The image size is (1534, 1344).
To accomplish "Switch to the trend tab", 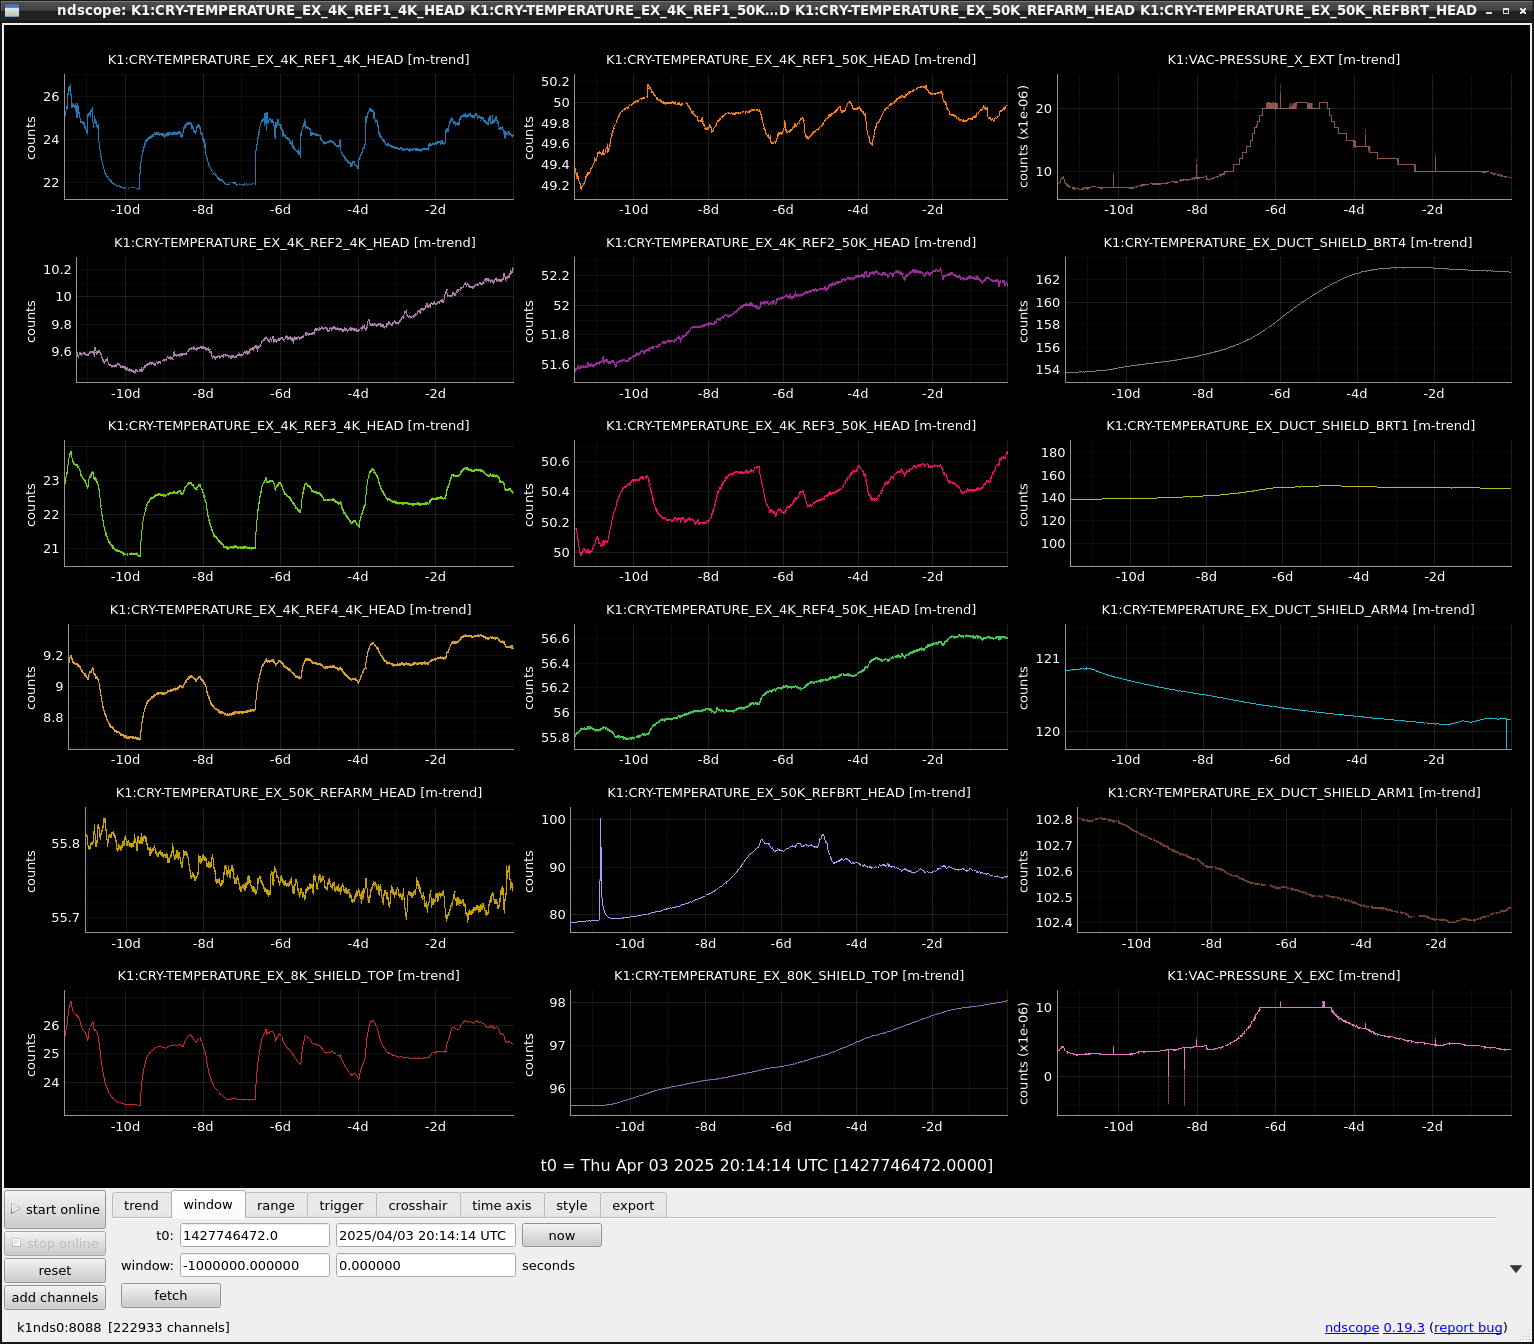I will tap(141, 1205).
